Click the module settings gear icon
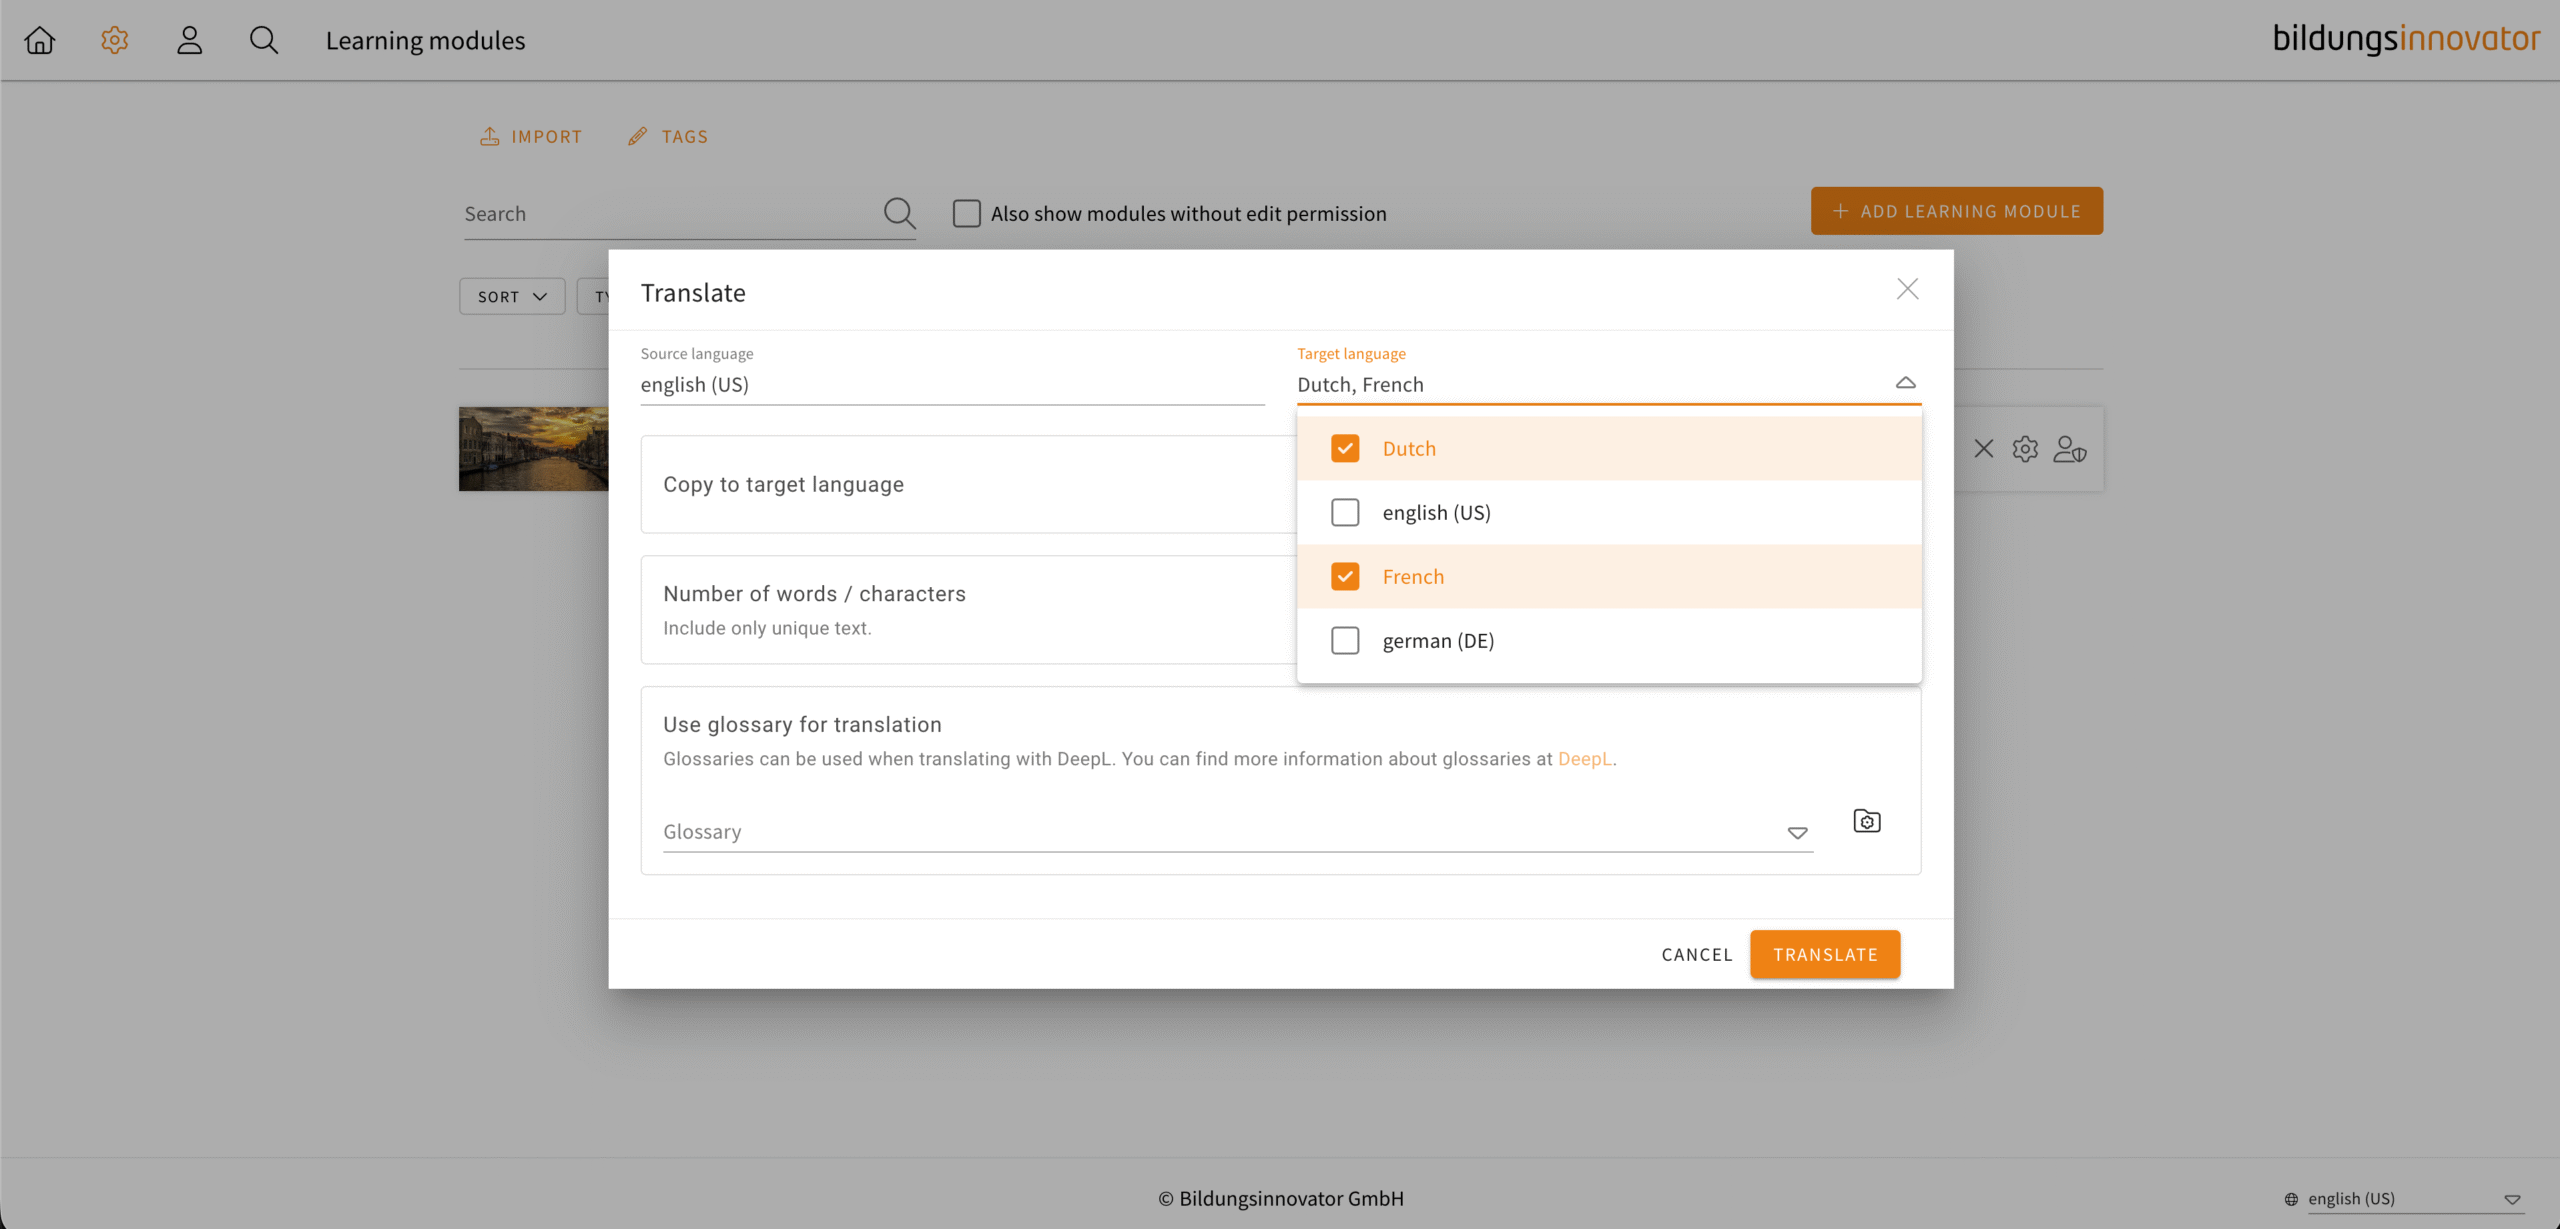Screen dimensions: 2560x1229 pyautogui.click(x=2025, y=449)
